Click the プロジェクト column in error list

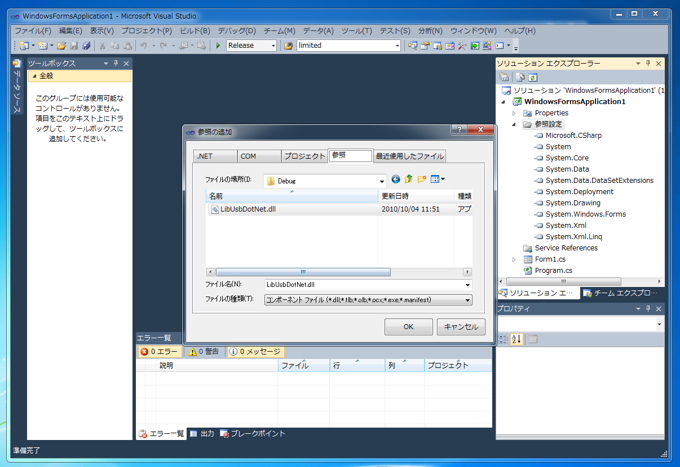point(458,366)
